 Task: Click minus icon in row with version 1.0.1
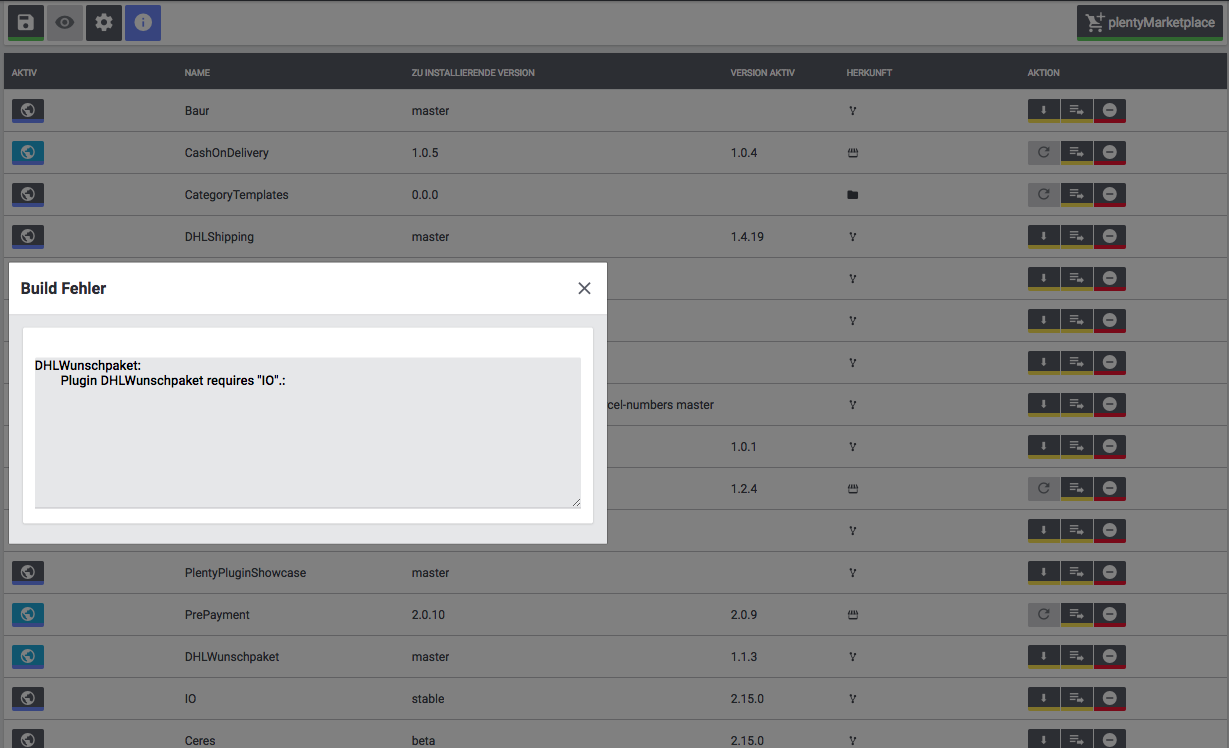point(1110,447)
